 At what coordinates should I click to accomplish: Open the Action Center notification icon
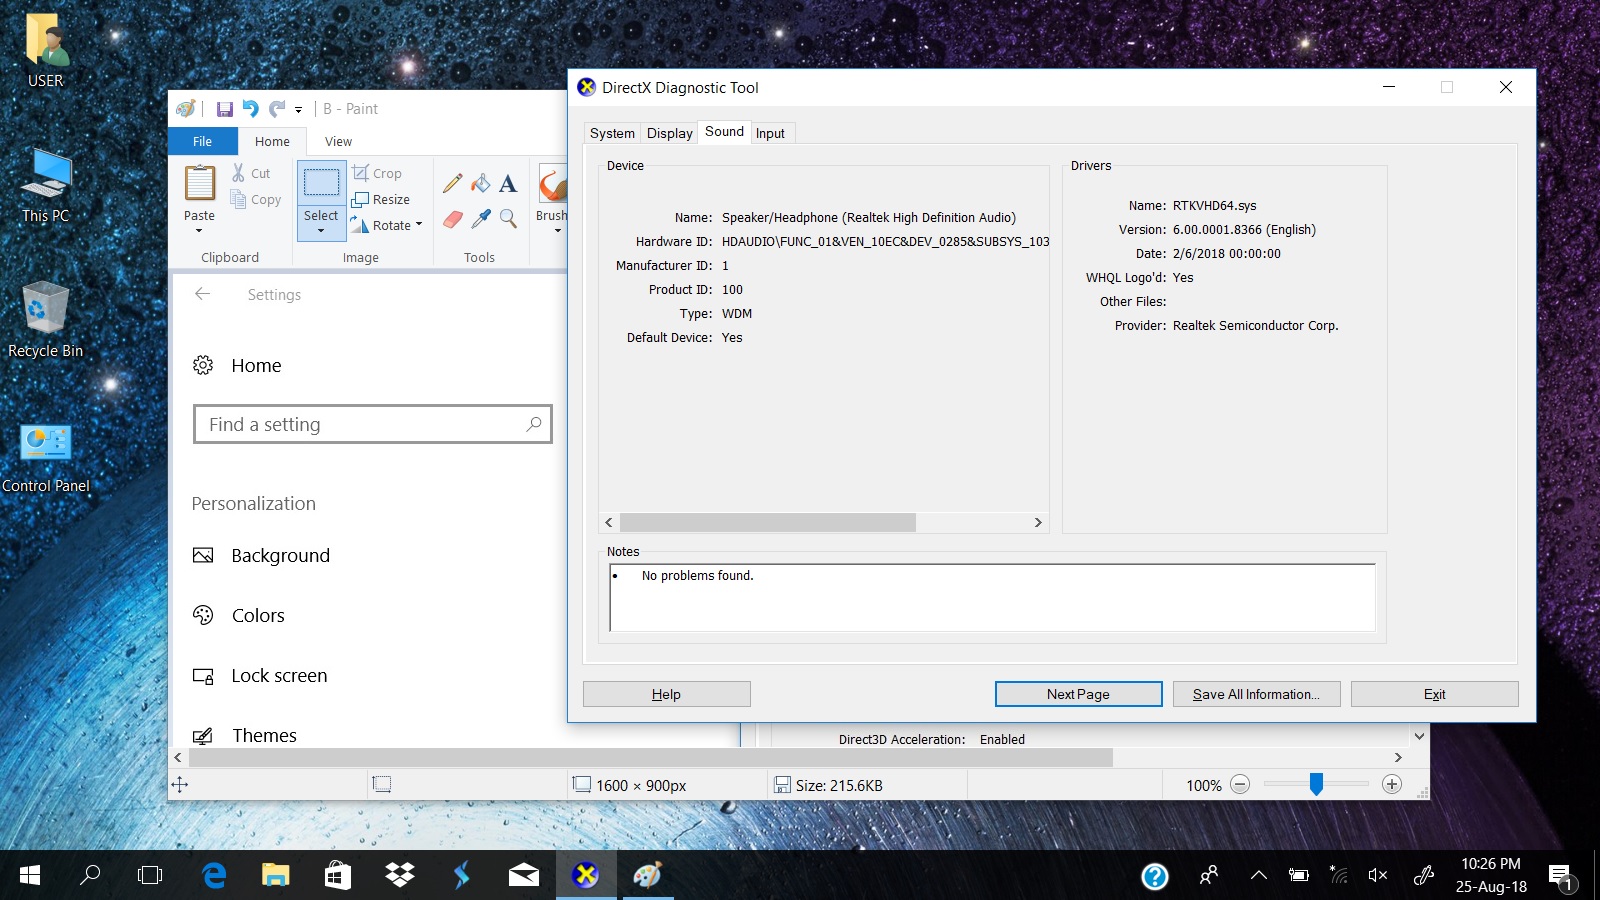pyautogui.click(x=1561, y=877)
